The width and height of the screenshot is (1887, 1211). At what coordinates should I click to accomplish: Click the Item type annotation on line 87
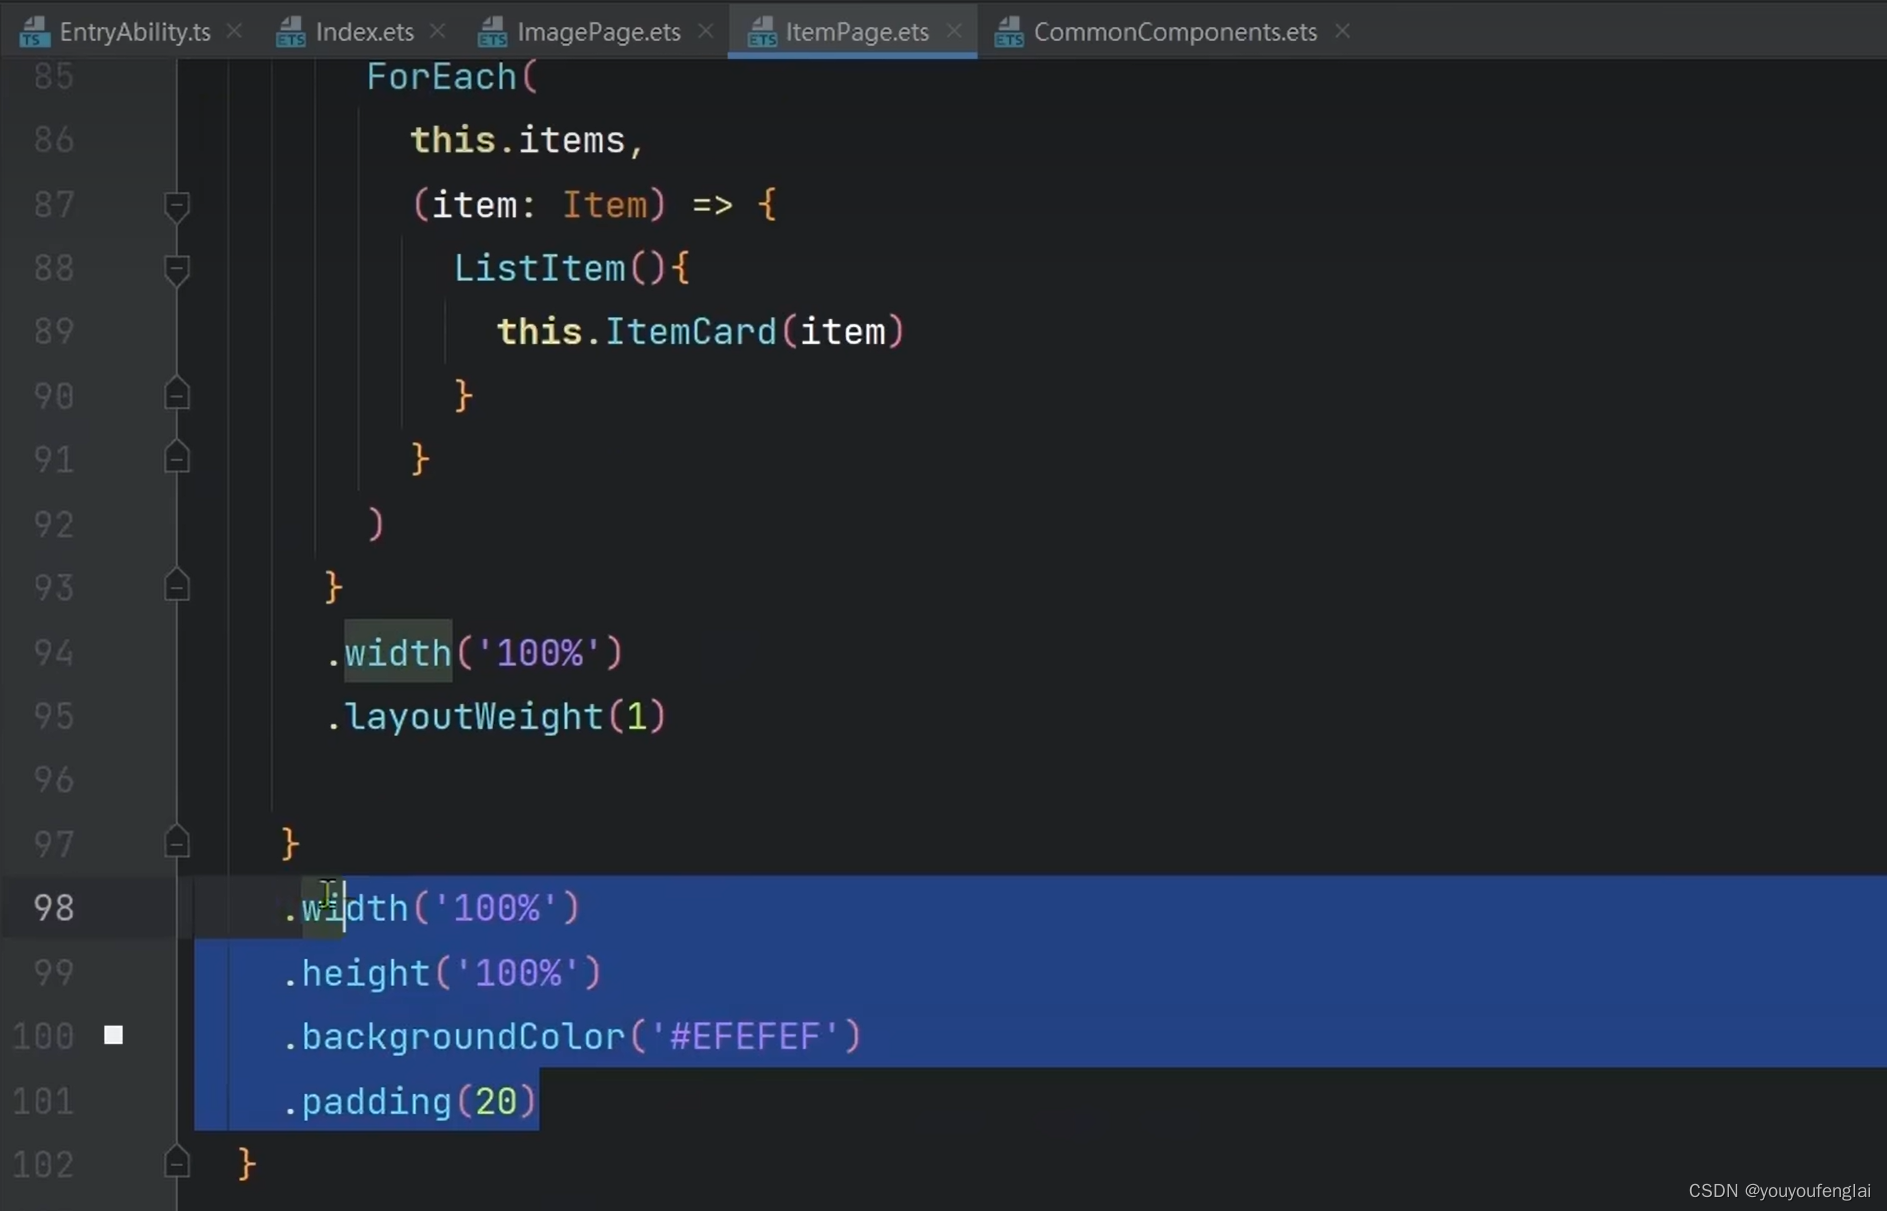[604, 205]
